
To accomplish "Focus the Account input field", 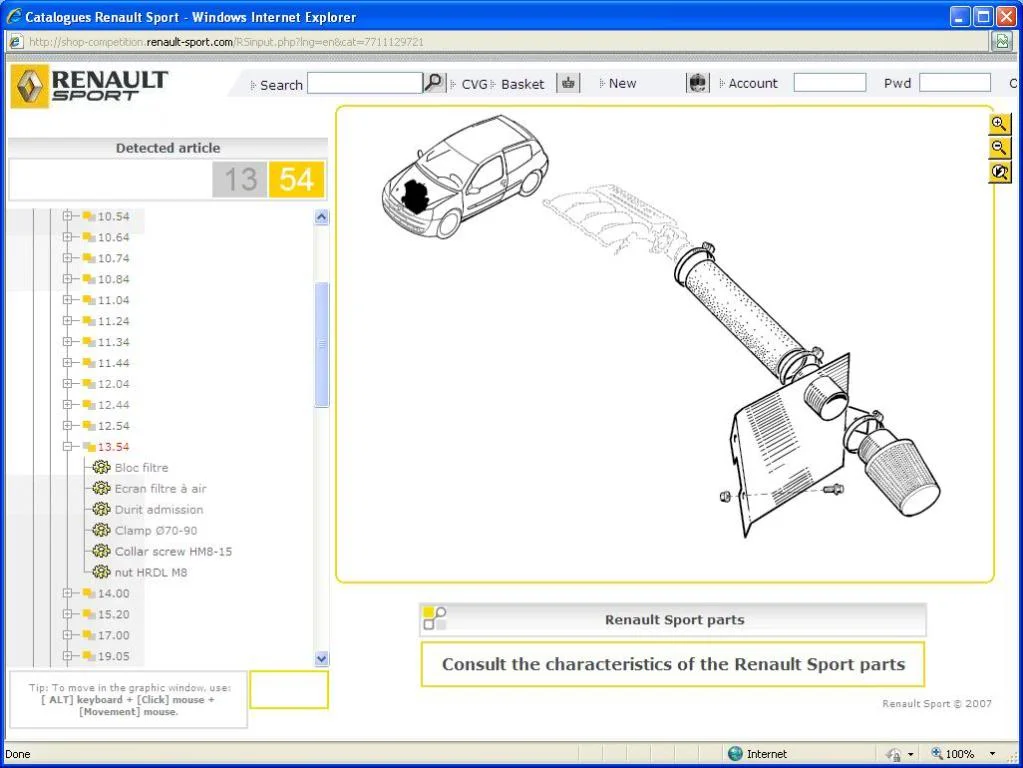I will (x=830, y=83).
